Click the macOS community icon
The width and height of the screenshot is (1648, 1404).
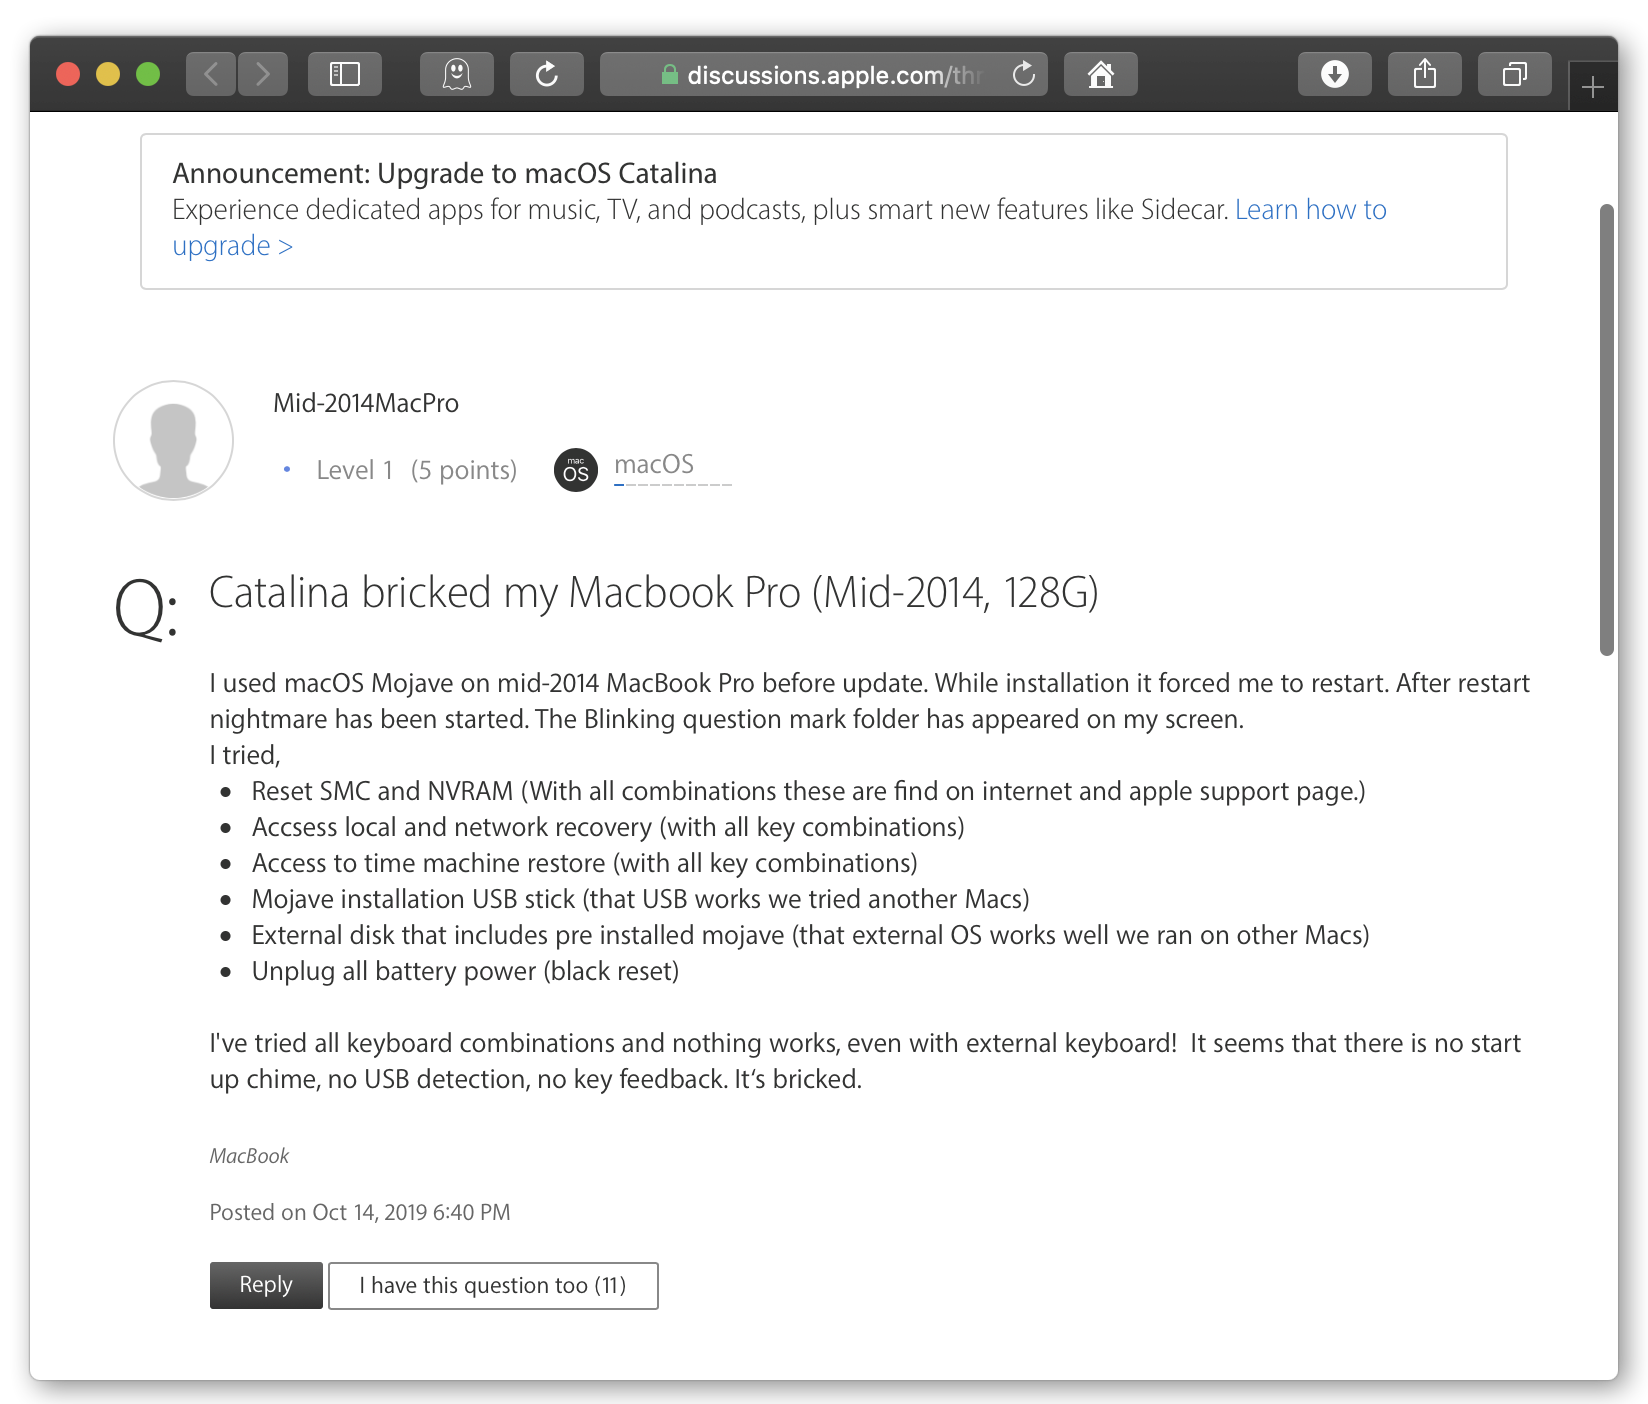tap(576, 470)
